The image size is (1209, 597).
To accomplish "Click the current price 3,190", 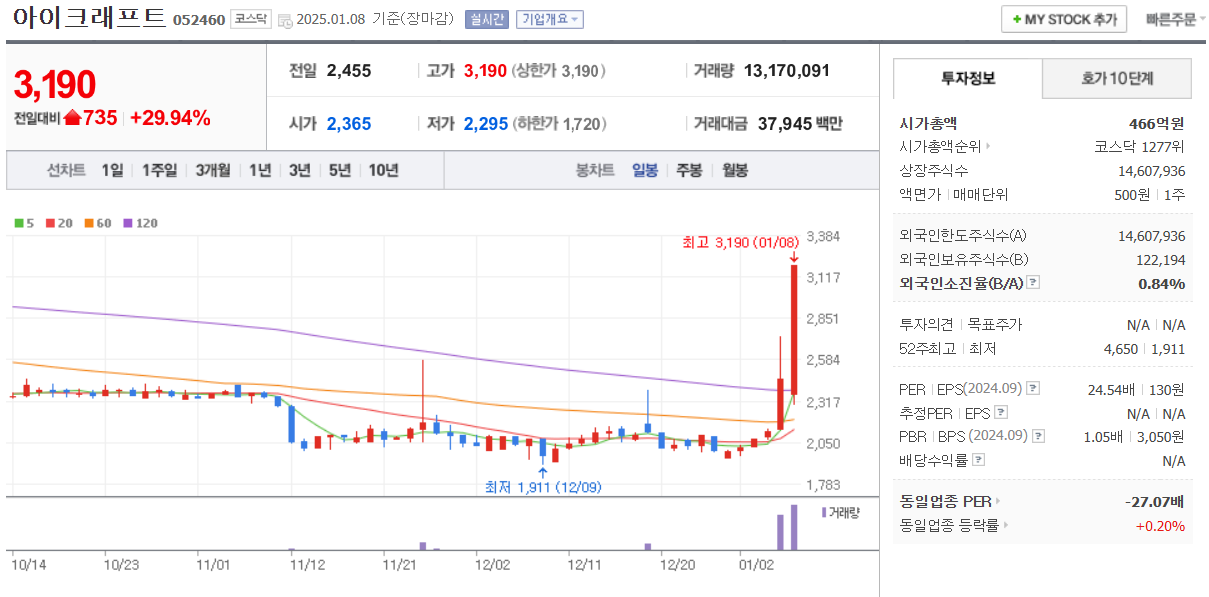I will tap(55, 85).
